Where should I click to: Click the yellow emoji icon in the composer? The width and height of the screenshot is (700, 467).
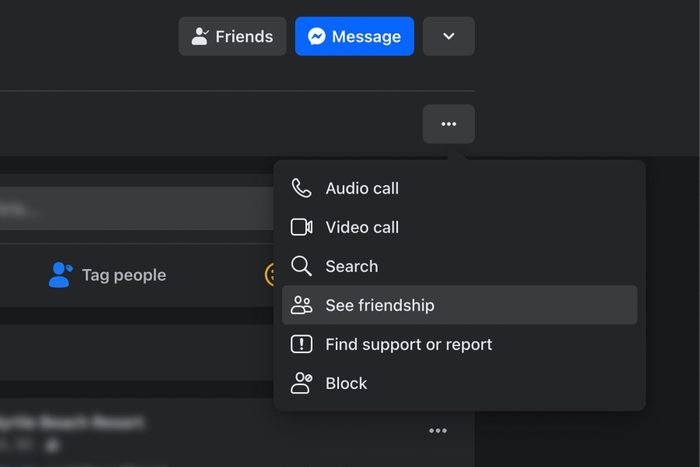[x=270, y=275]
